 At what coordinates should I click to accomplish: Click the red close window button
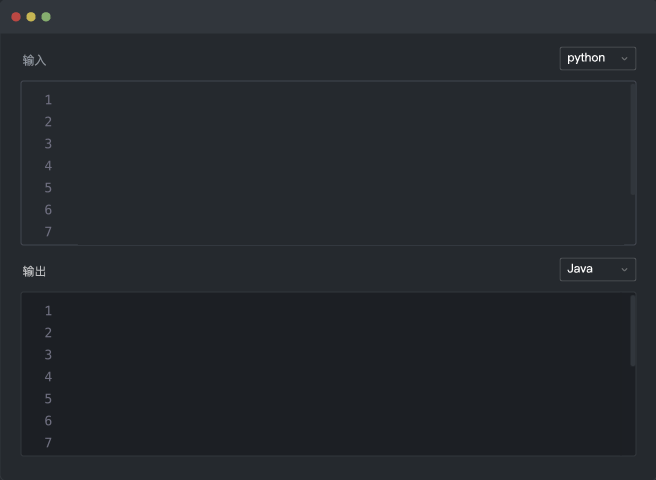point(16,17)
